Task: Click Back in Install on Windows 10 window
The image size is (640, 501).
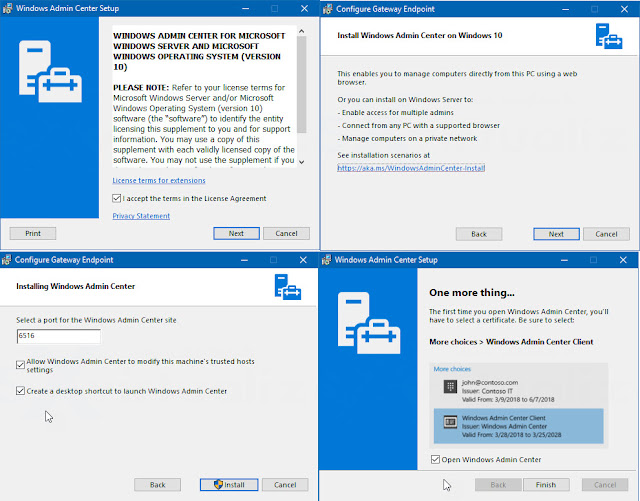Action: [x=479, y=234]
